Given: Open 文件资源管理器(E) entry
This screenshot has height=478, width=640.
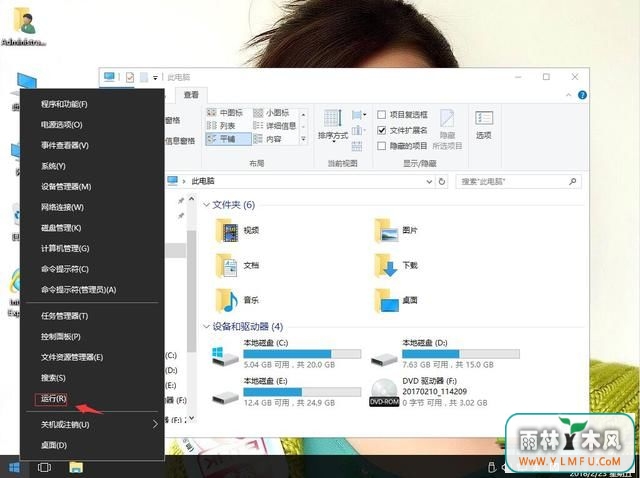Looking at the screenshot, I should (72, 357).
